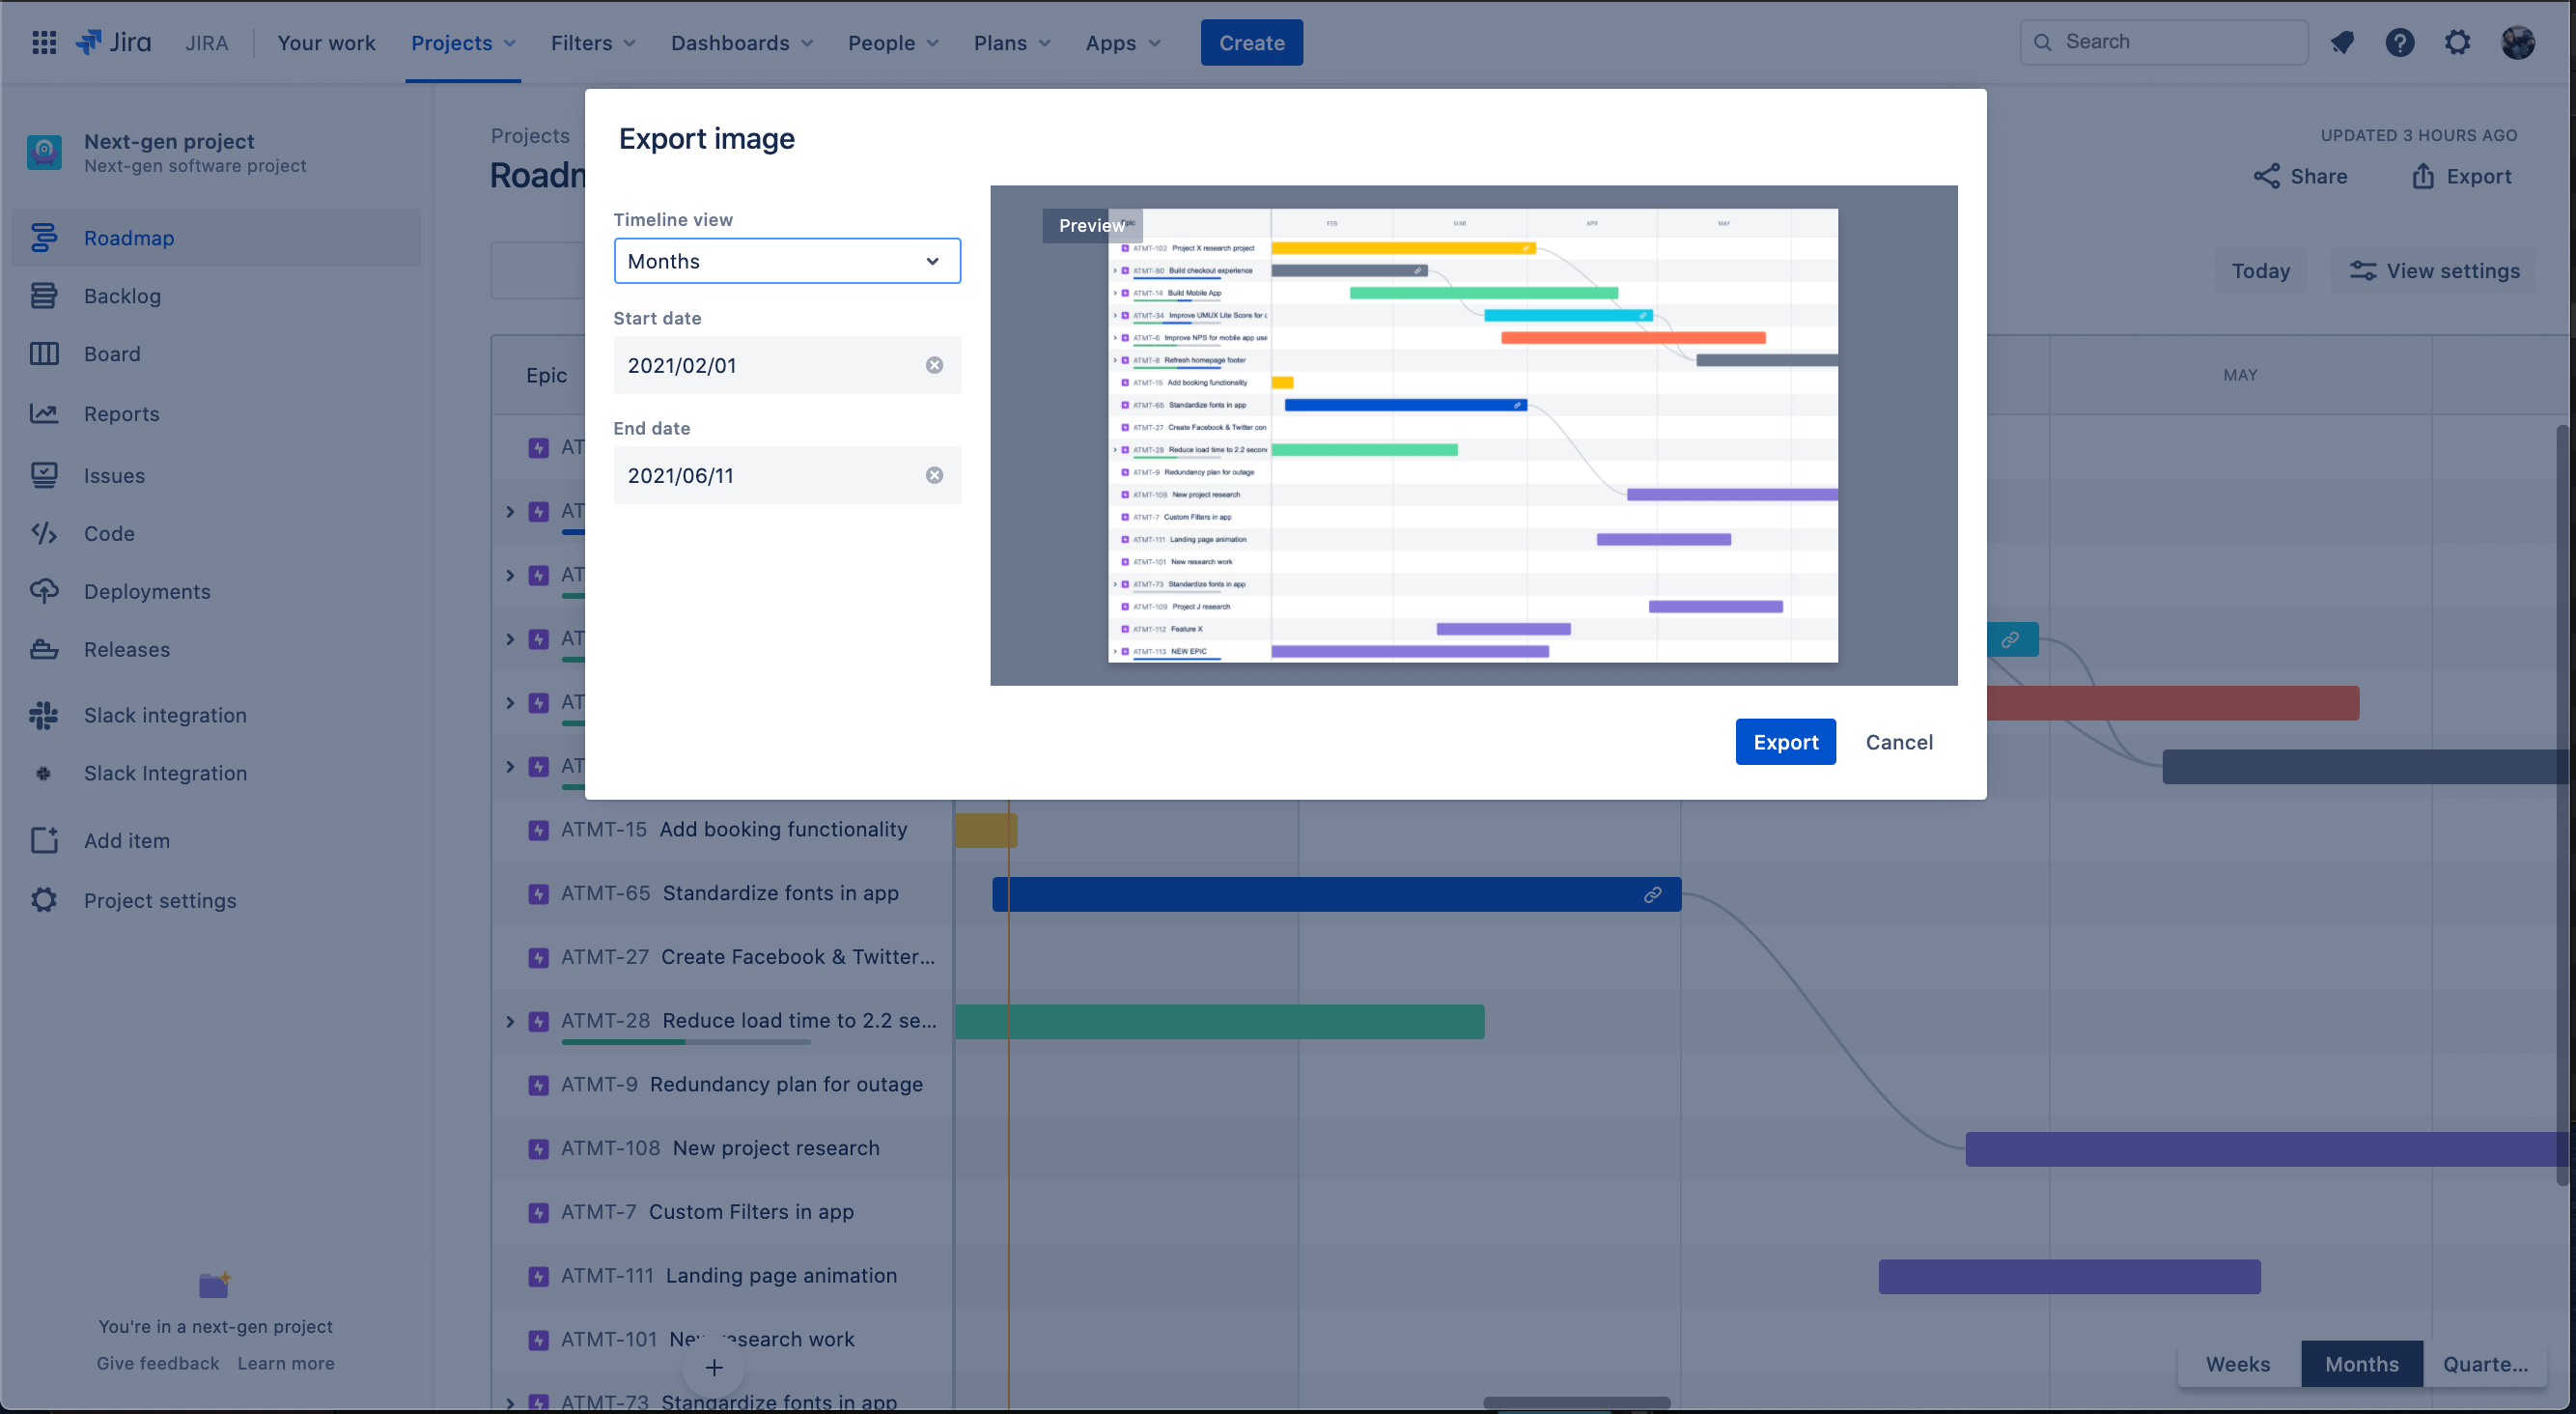Clear the Start date field

coord(935,364)
